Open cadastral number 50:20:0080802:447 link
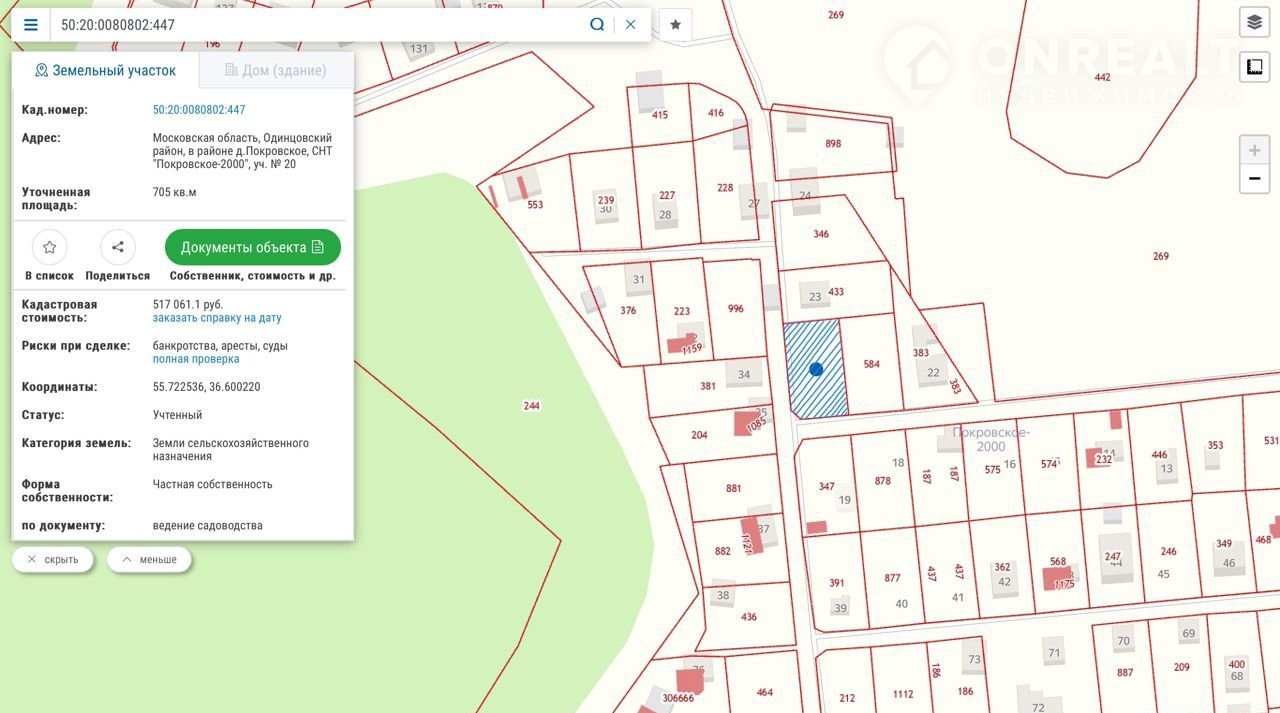Viewport: 1280px width, 713px height. [x=199, y=110]
